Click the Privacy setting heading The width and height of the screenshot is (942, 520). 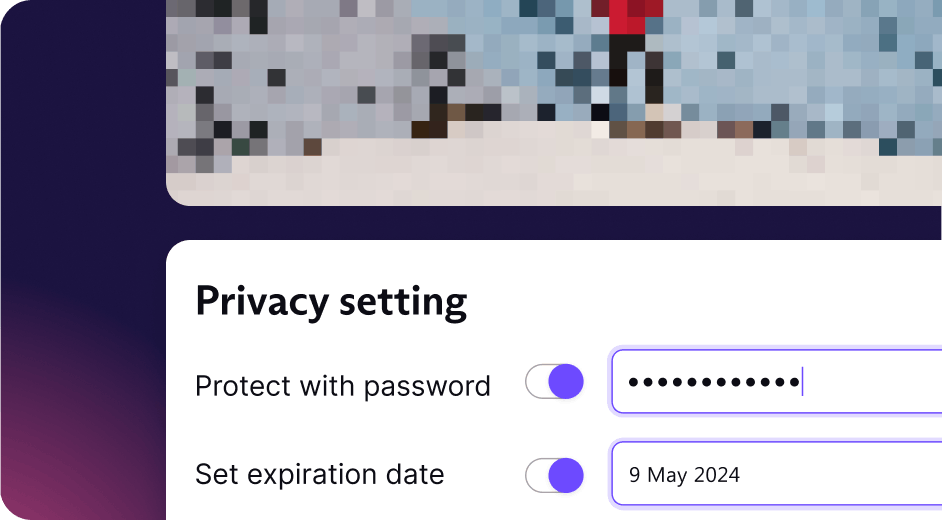click(331, 301)
